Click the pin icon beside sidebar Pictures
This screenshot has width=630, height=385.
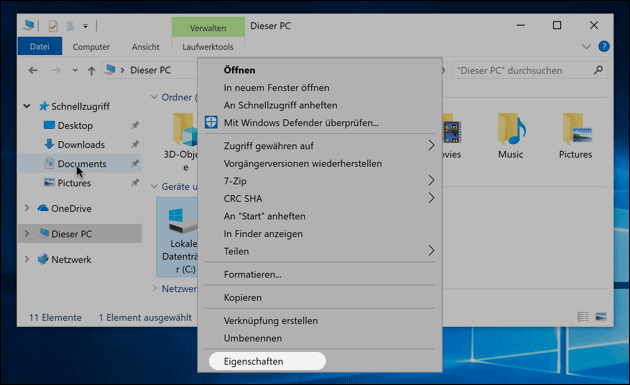[x=135, y=182]
